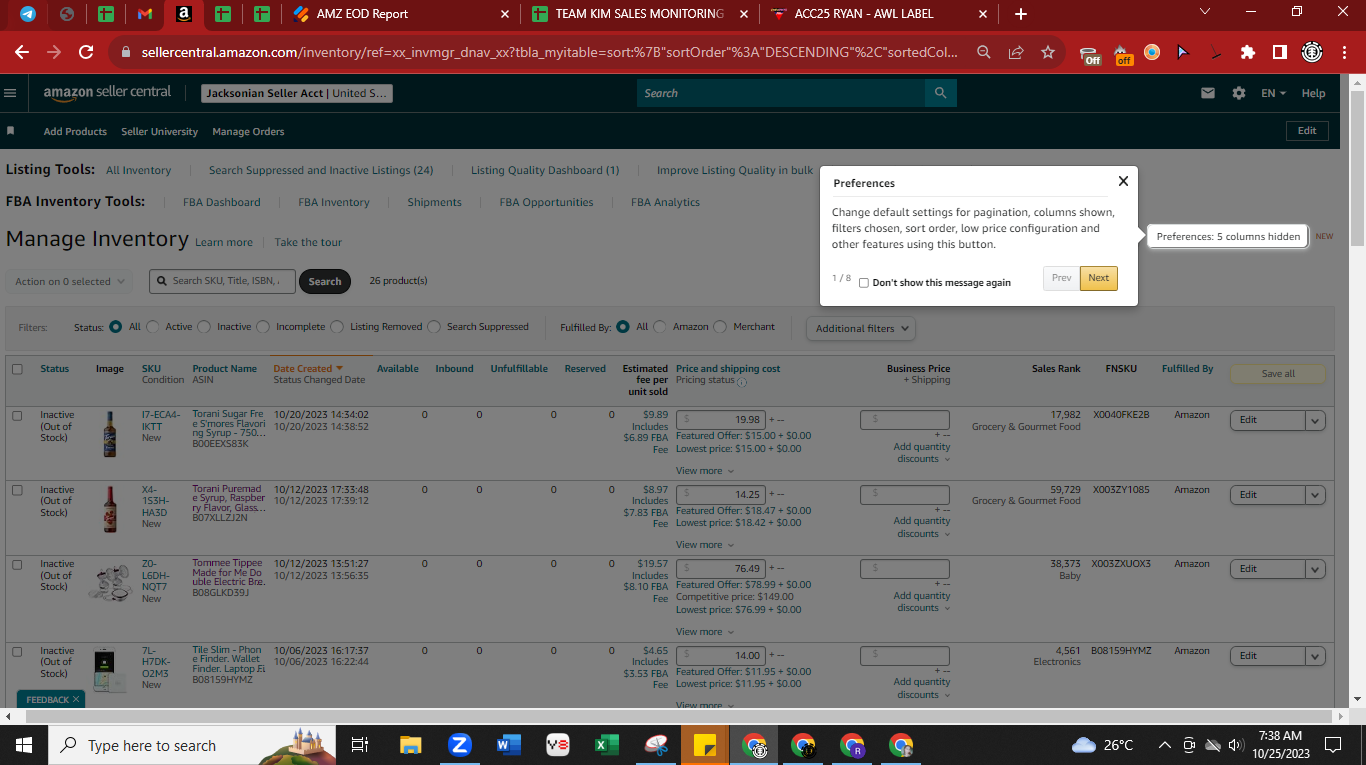
Task: Click the pricing status info icon
Action: [x=742, y=381]
